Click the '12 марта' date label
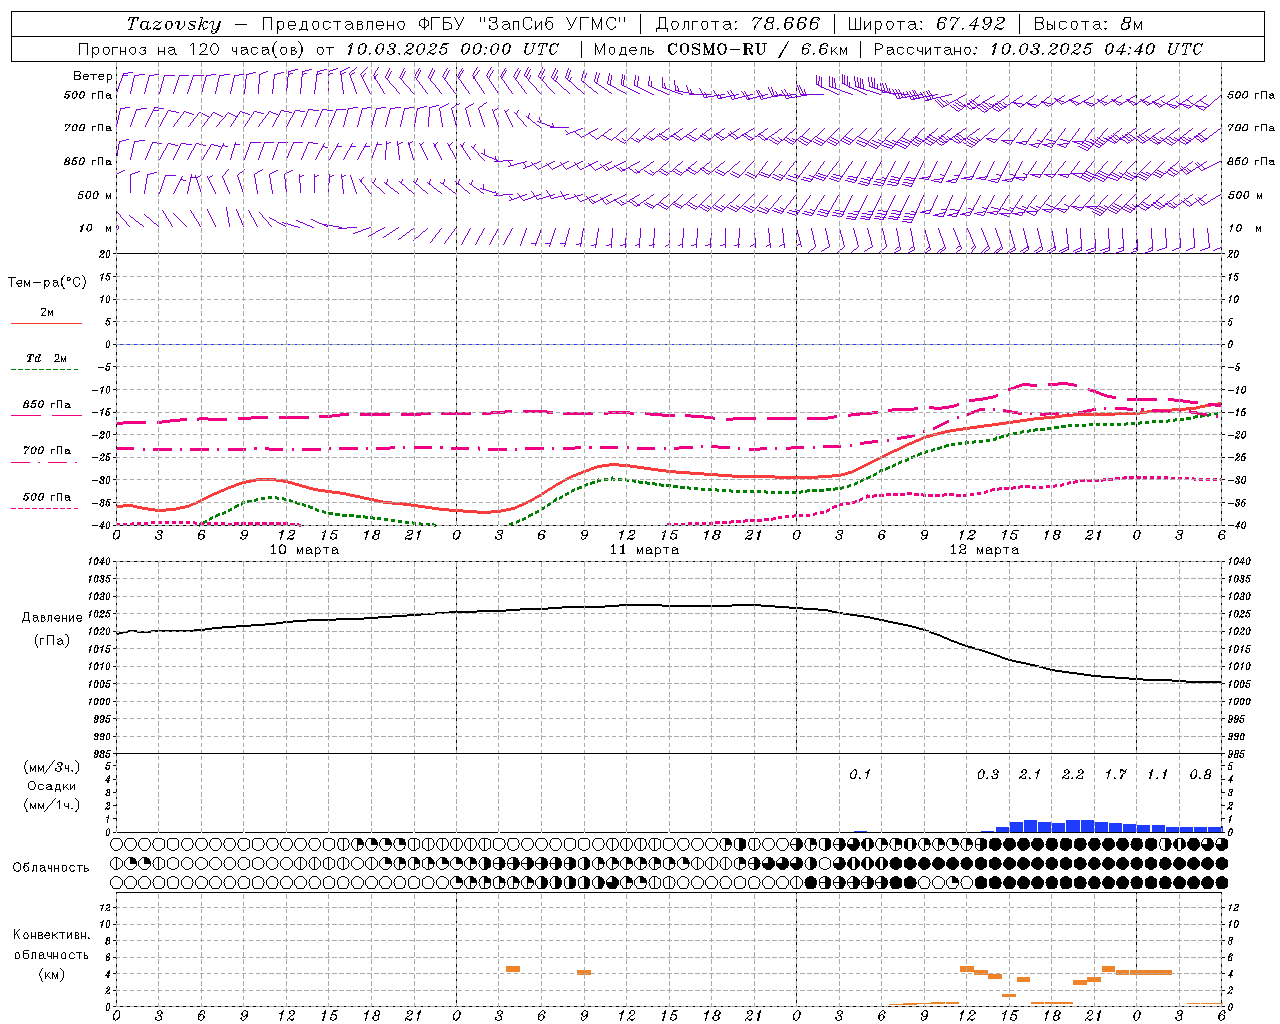The height and width of the screenshot is (1024, 1280). 984,550
